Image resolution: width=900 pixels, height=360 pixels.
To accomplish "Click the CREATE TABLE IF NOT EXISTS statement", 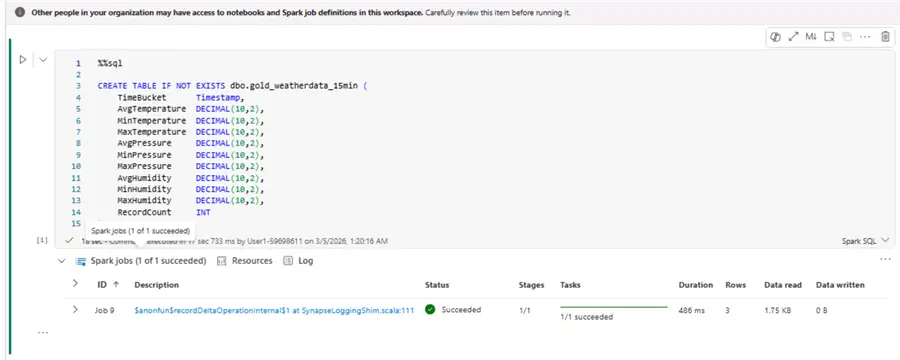I will click(x=232, y=86).
